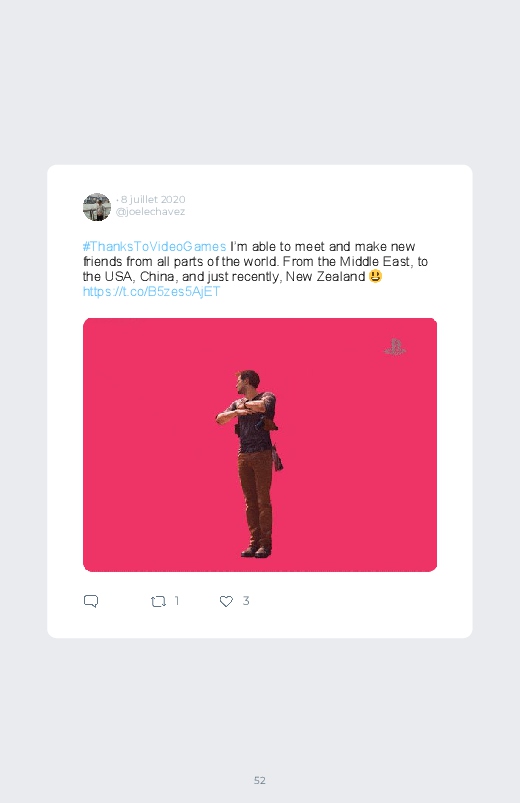Open the #ThanksToVideoGames hashtag
This screenshot has width=520, height=803.
[x=154, y=246]
